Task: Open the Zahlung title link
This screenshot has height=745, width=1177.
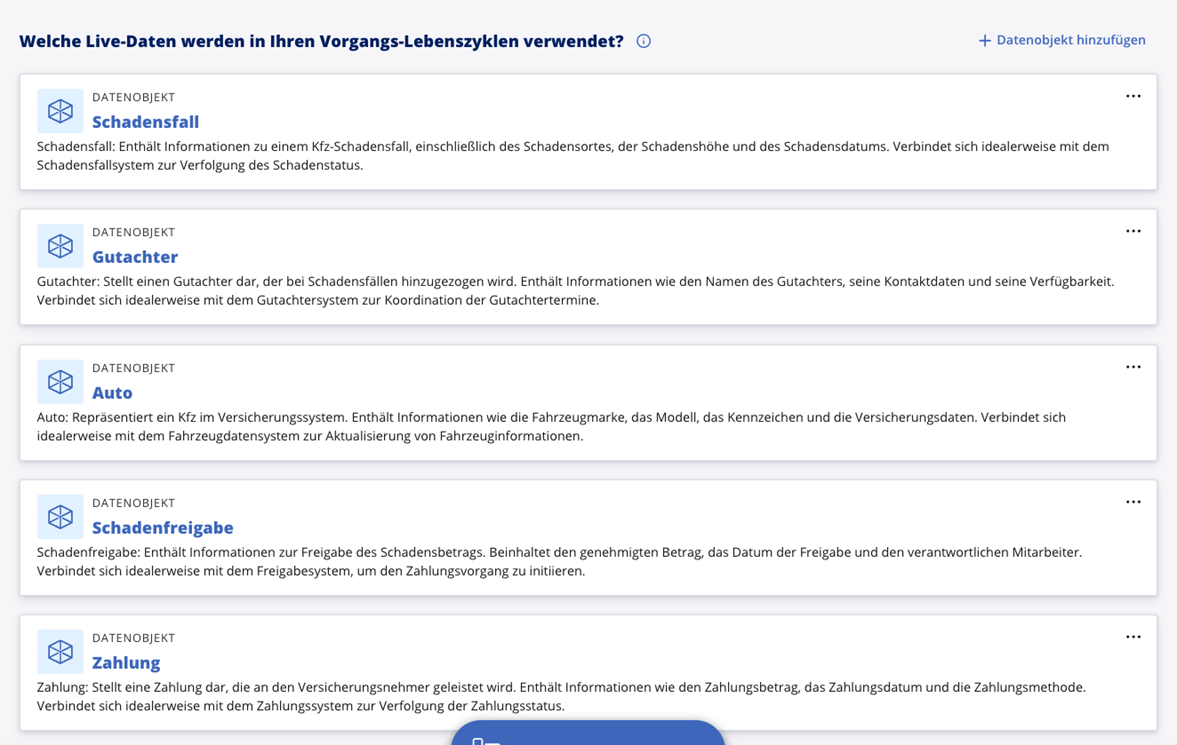Action: pos(126,663)
